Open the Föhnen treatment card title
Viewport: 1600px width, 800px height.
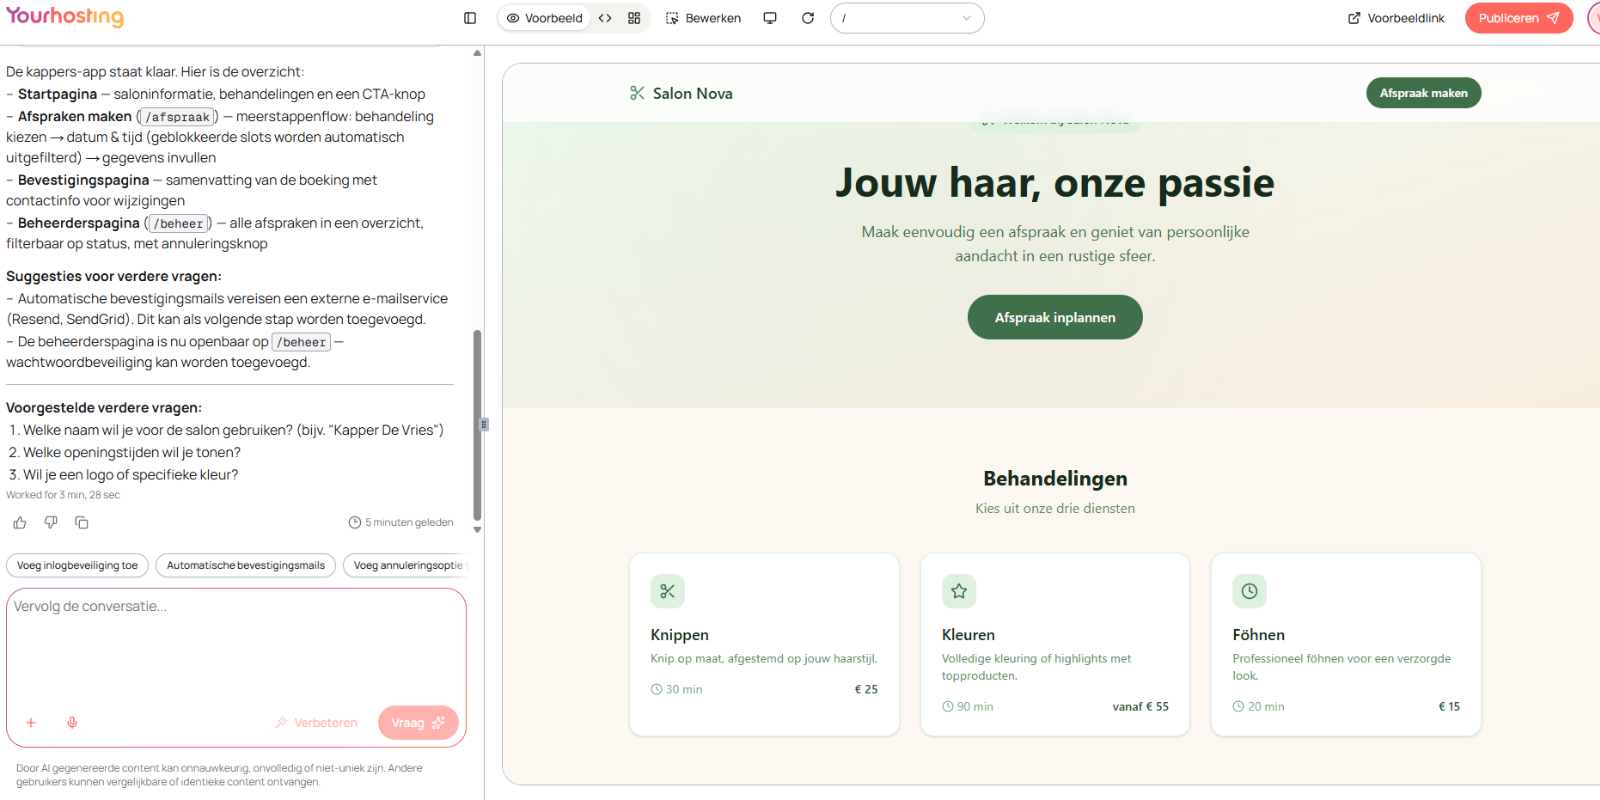click(x=1259, y=635)
